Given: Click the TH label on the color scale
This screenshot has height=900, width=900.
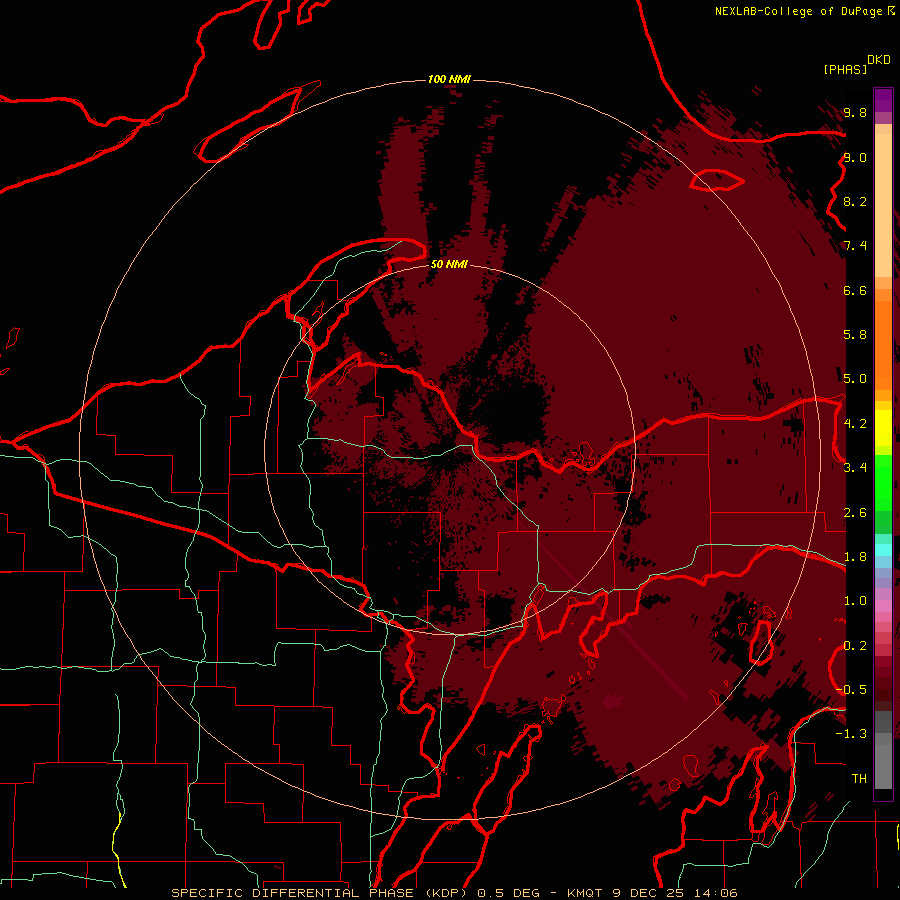Looking at the screenshot, I should (859, 779).
